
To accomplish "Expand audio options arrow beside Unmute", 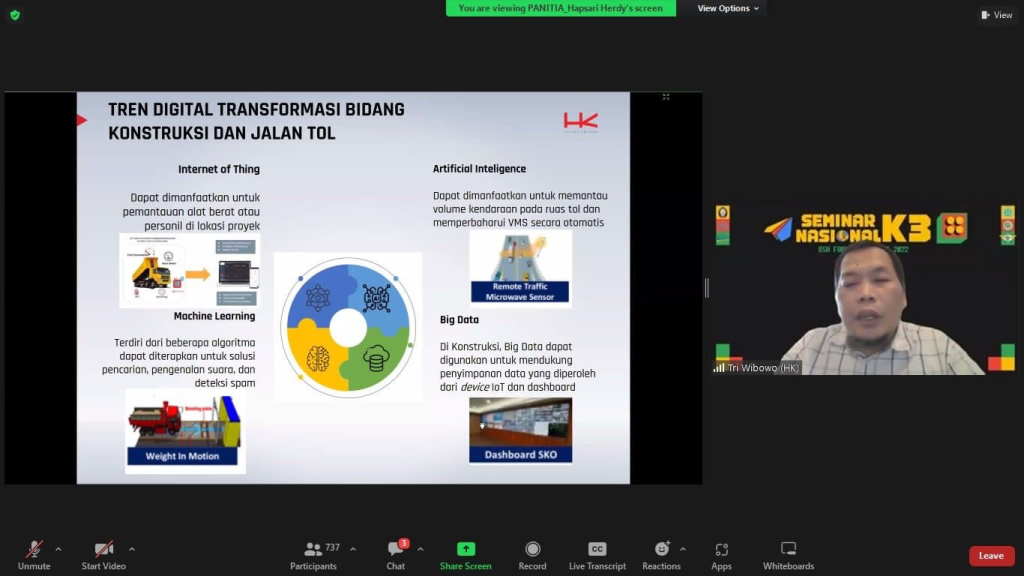I will point(58,549).
